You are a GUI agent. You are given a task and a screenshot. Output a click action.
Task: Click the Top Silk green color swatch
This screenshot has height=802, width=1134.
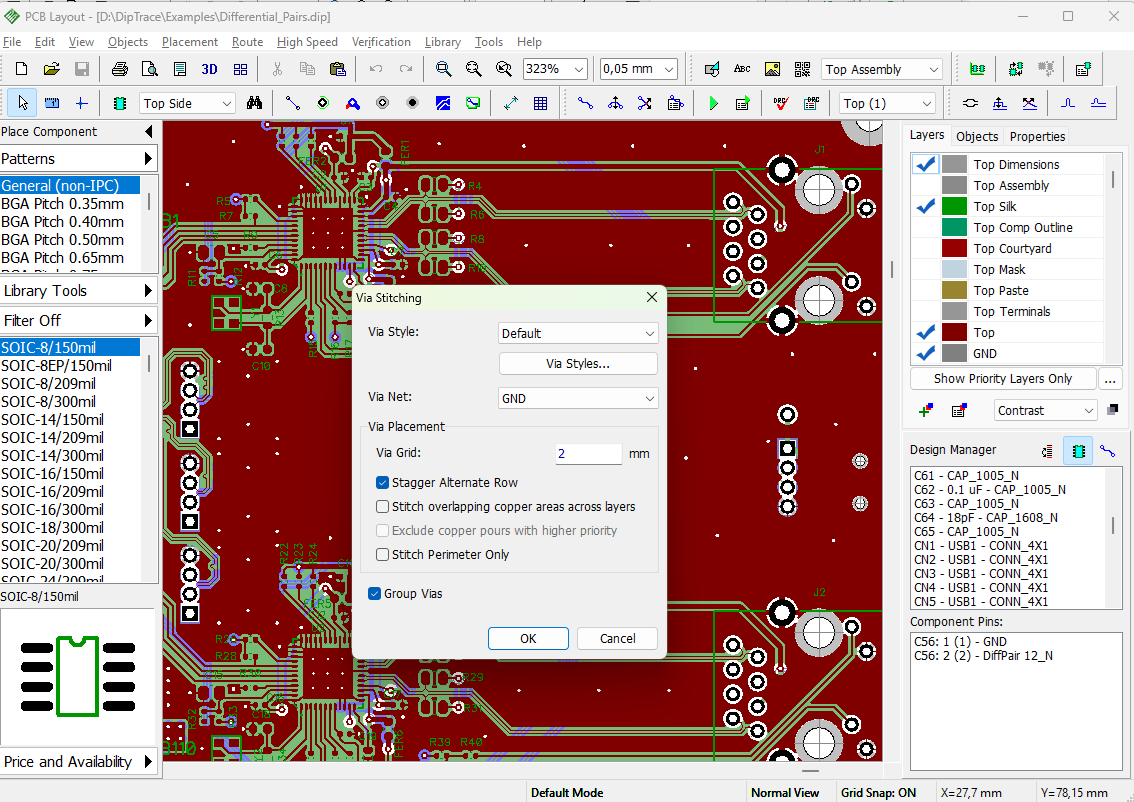click(x=954, y=206)
